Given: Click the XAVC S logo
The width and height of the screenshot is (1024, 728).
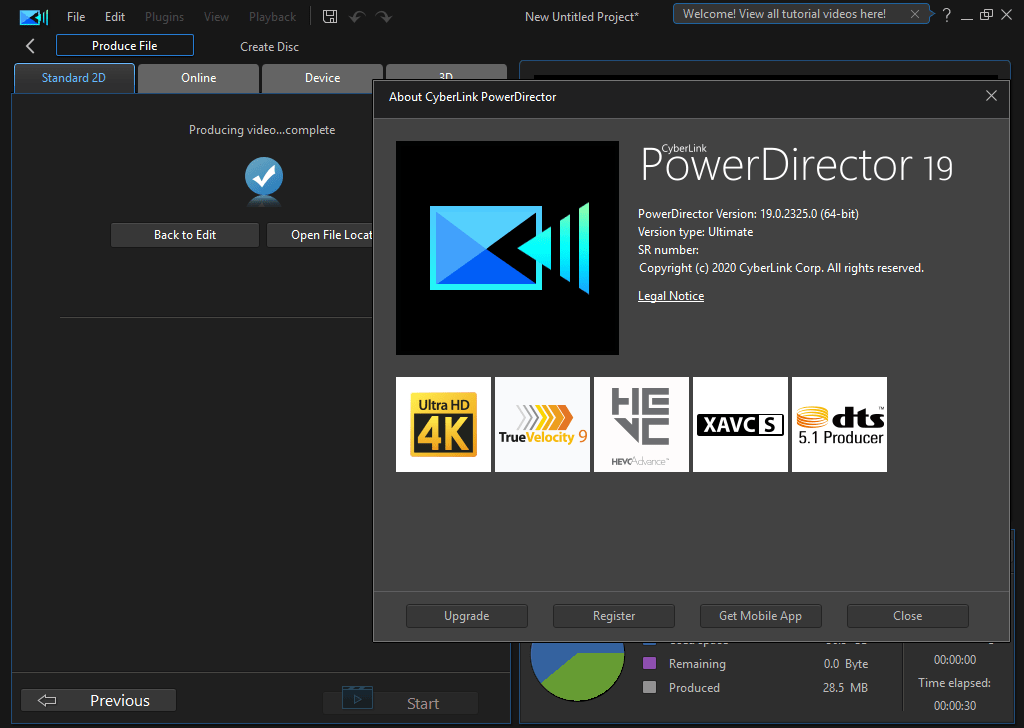Looking at the screenshot, I should 740,424.
